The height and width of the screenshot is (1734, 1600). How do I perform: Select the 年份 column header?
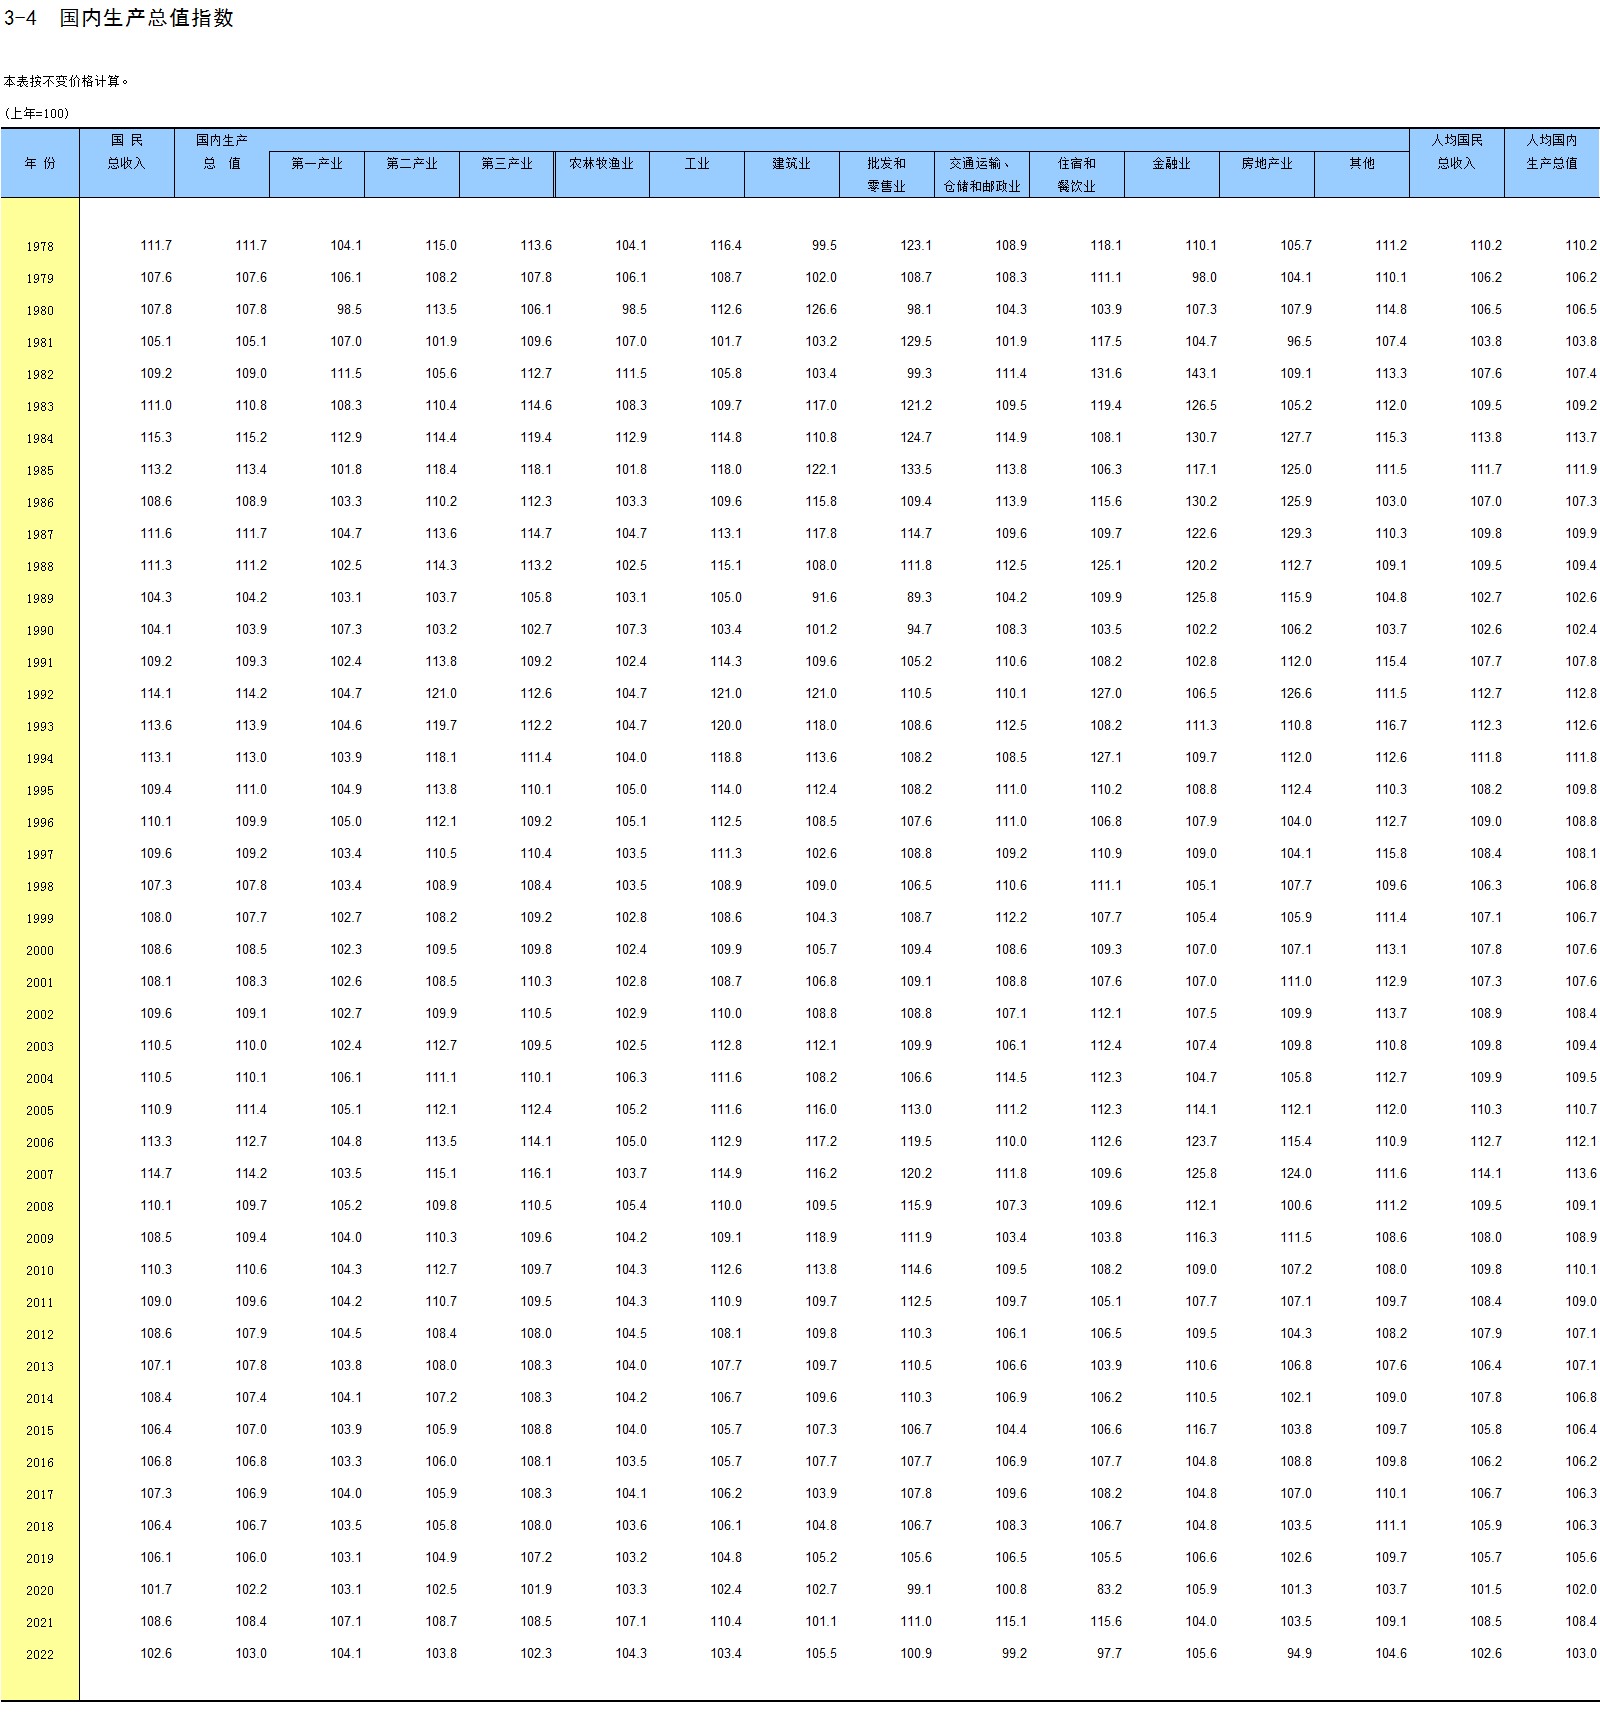[40, 163]
